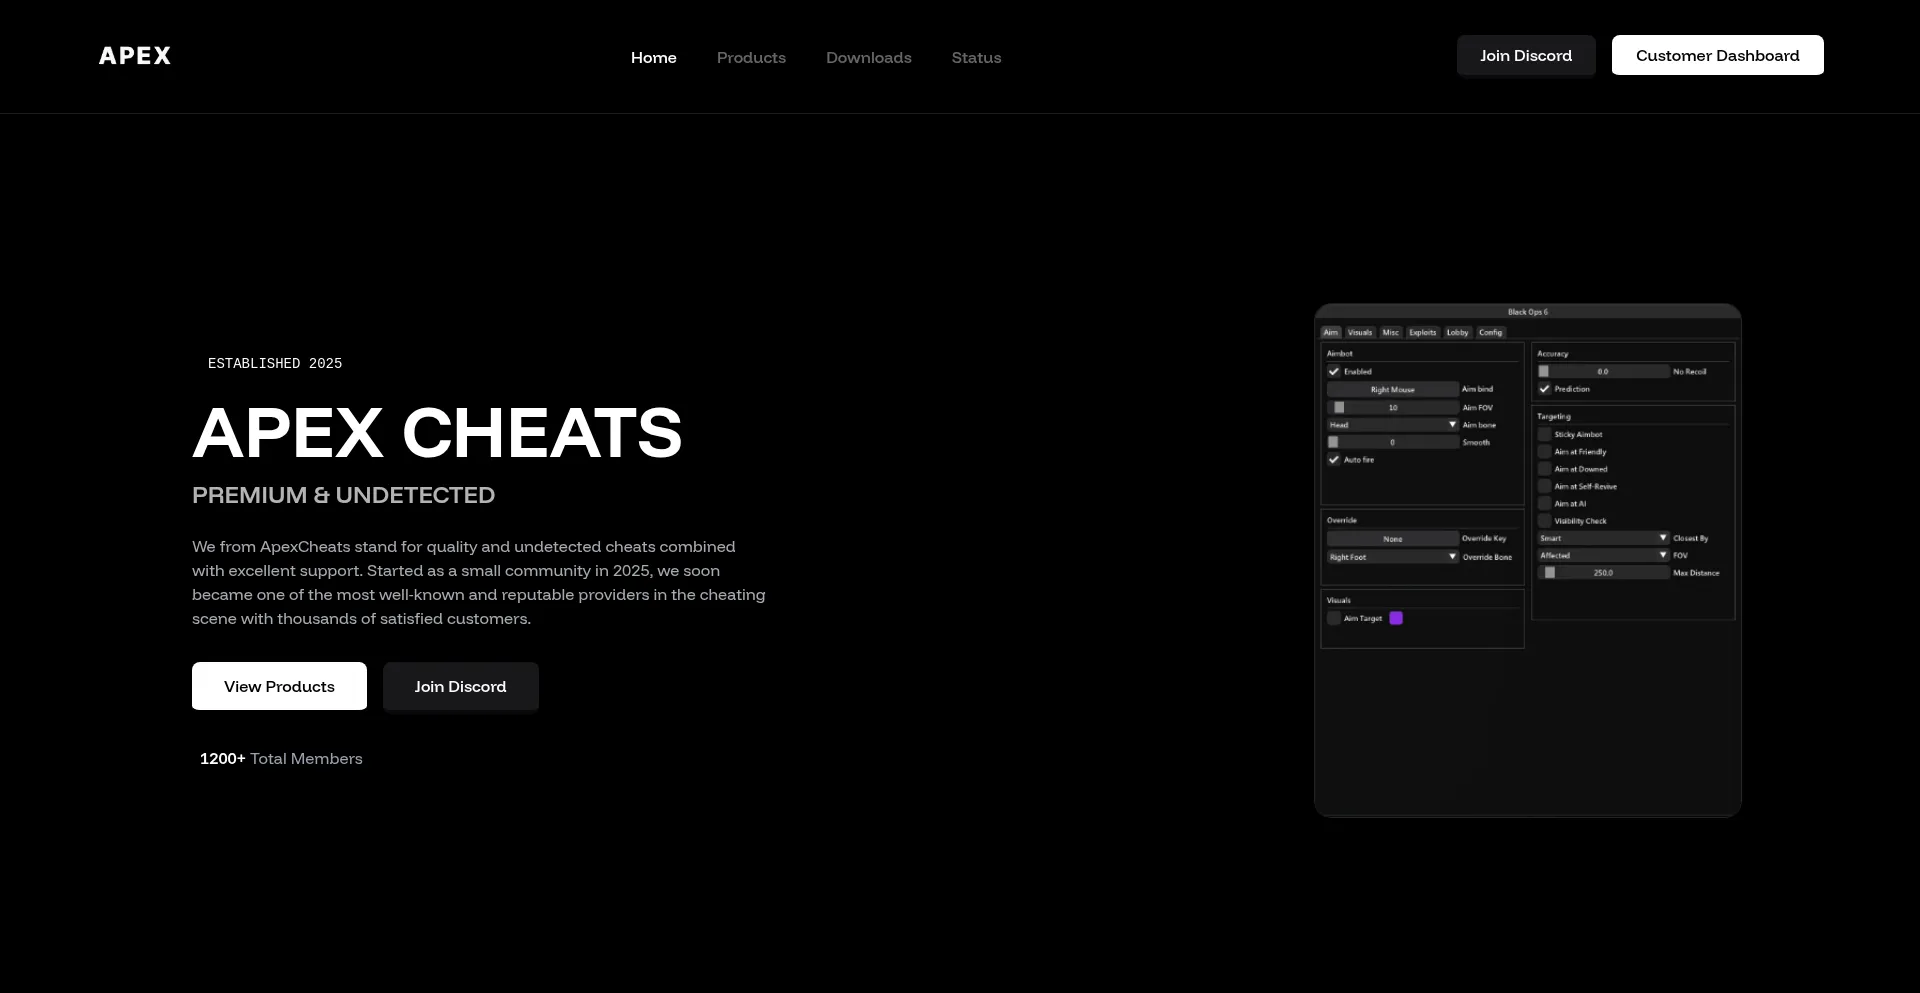Click the APEX logo in header

coord(135,56)
